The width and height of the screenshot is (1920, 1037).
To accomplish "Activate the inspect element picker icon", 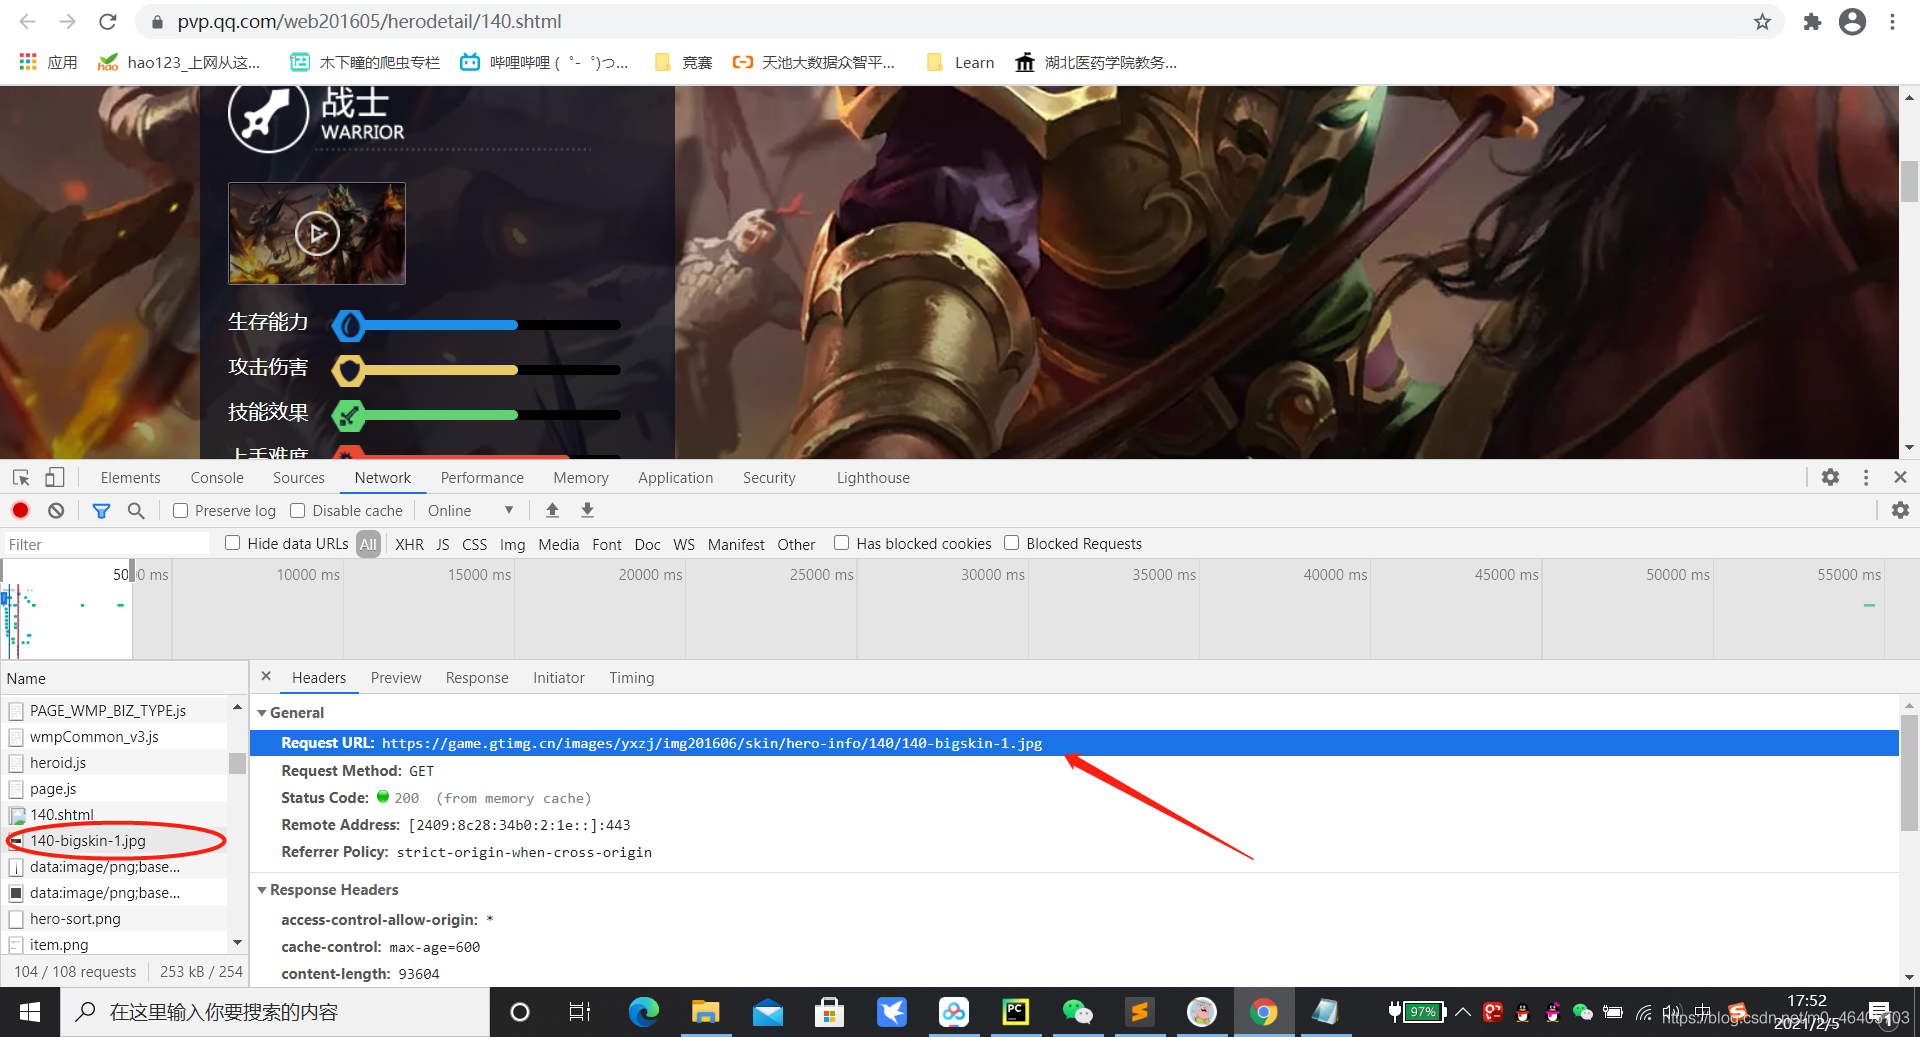I will click(x=21, y=477).
